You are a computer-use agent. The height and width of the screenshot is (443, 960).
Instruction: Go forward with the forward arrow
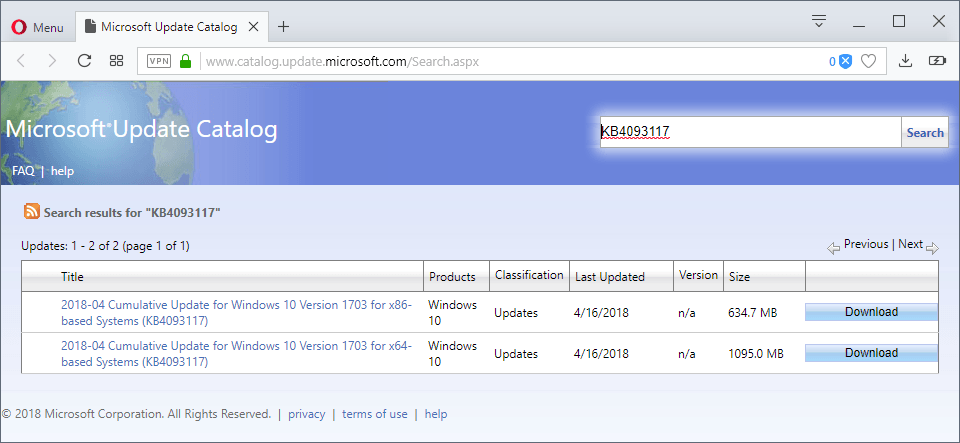[52, 61]
